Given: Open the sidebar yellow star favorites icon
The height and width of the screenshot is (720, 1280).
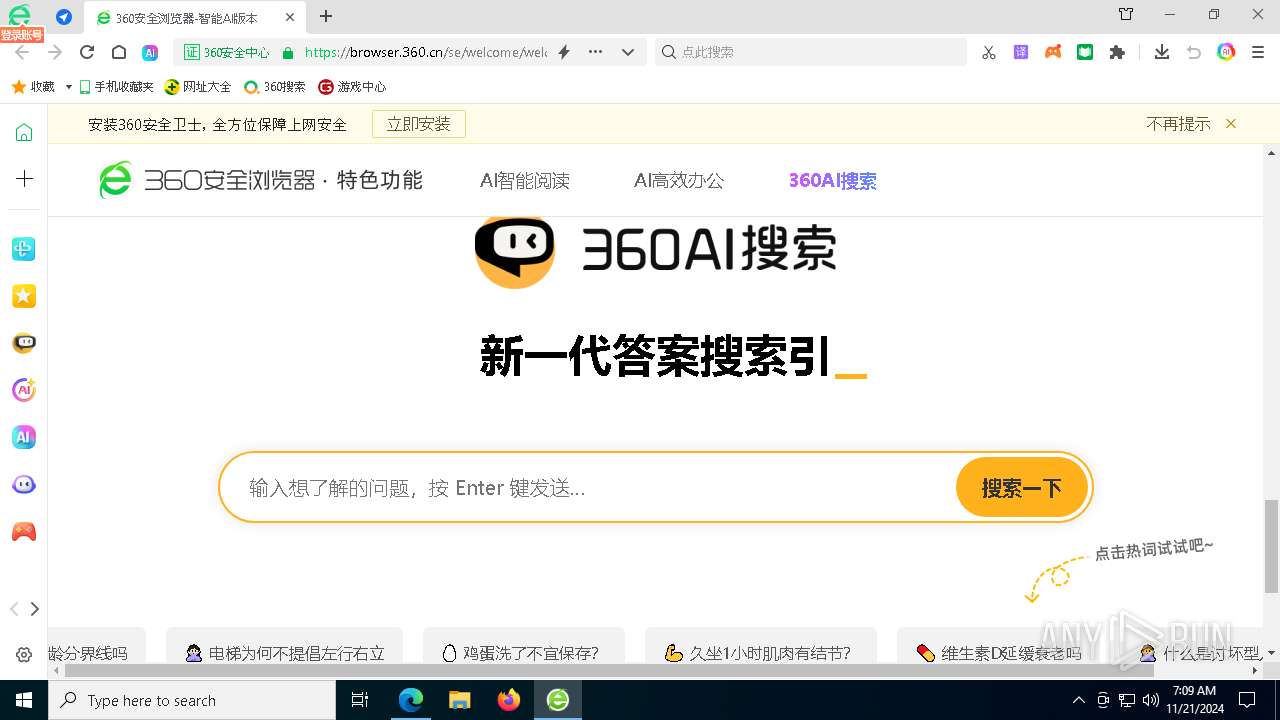Looking at the screenshot, I should pyautogui.click(x=24, y=296).
